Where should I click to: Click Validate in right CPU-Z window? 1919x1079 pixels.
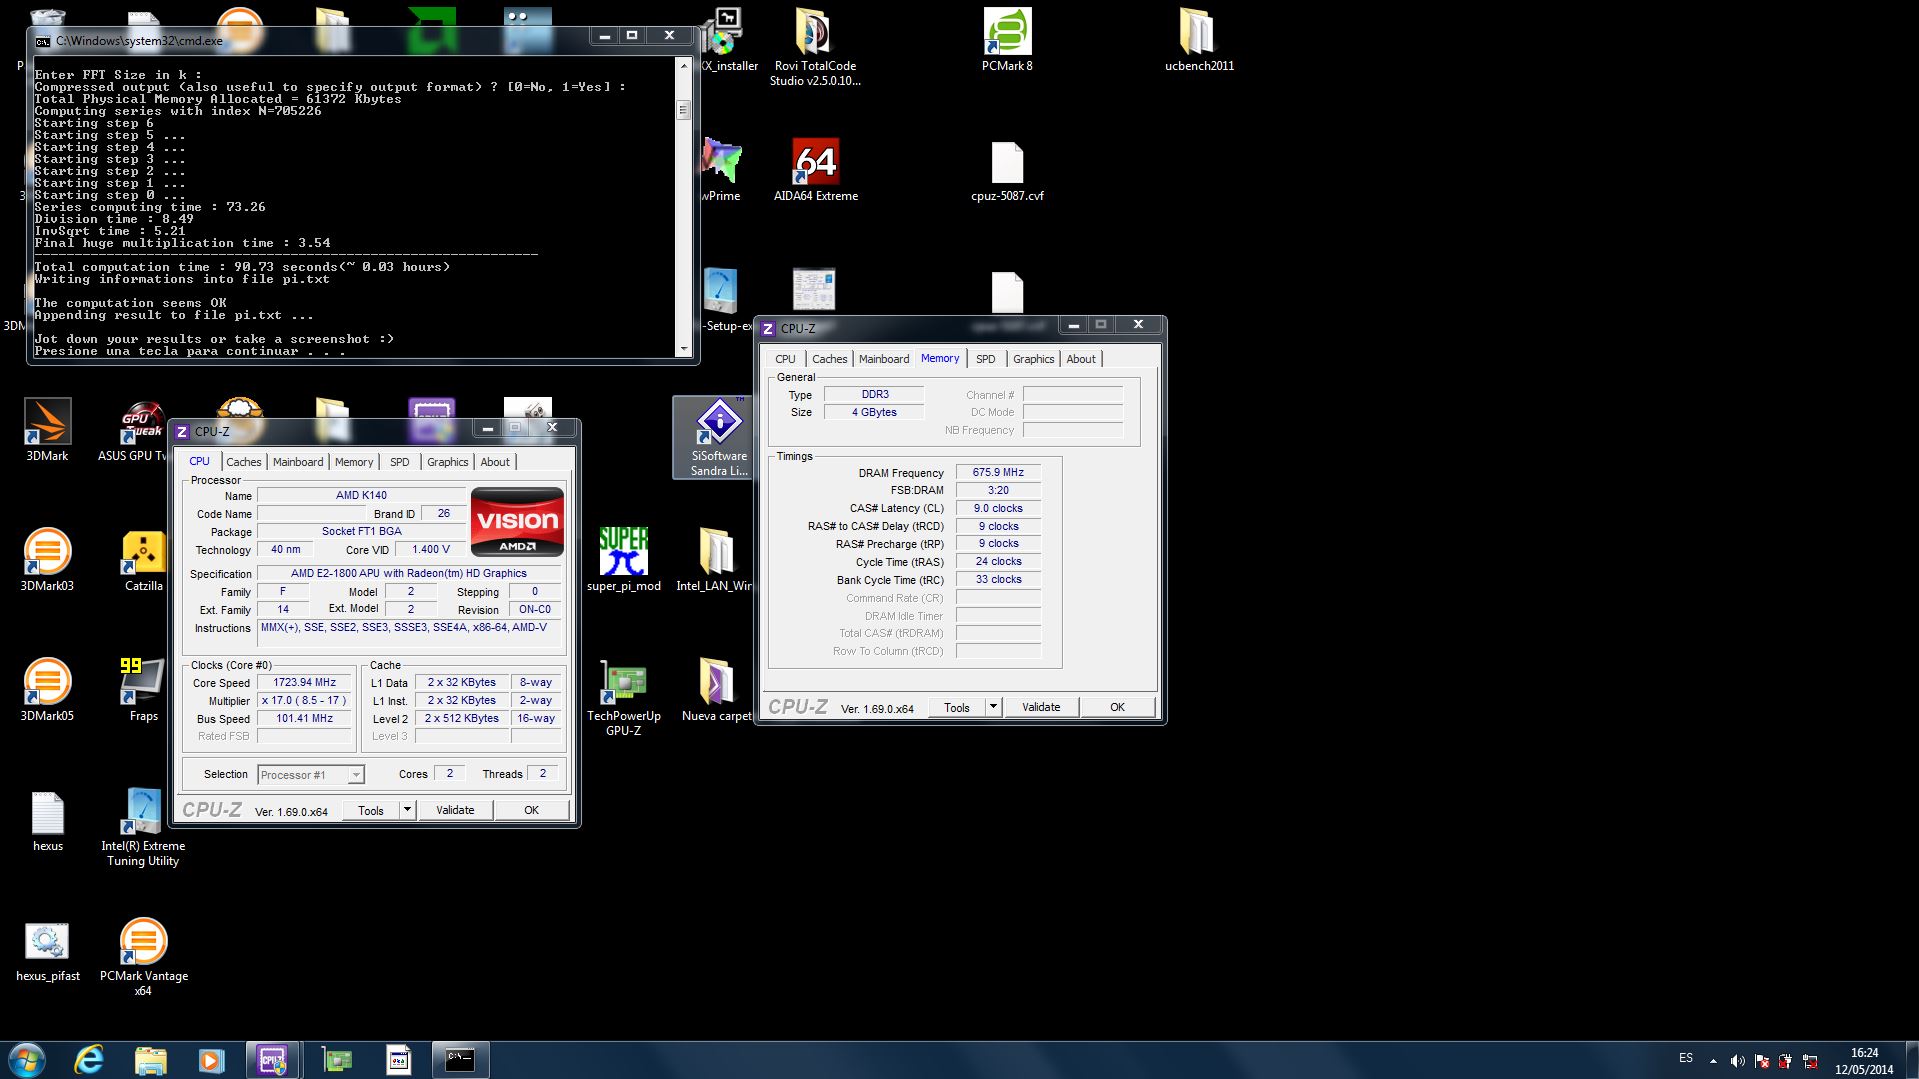click(x=1041, y=707)
